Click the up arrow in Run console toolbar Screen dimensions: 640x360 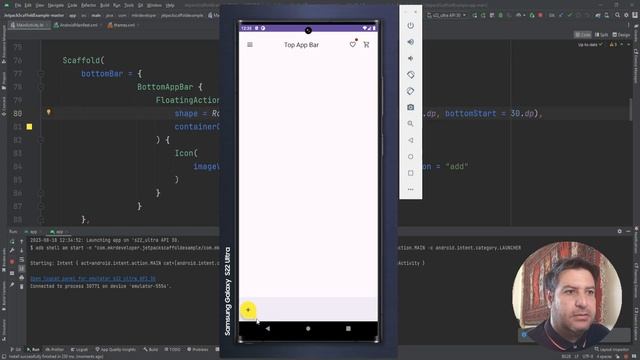(22, 241)
